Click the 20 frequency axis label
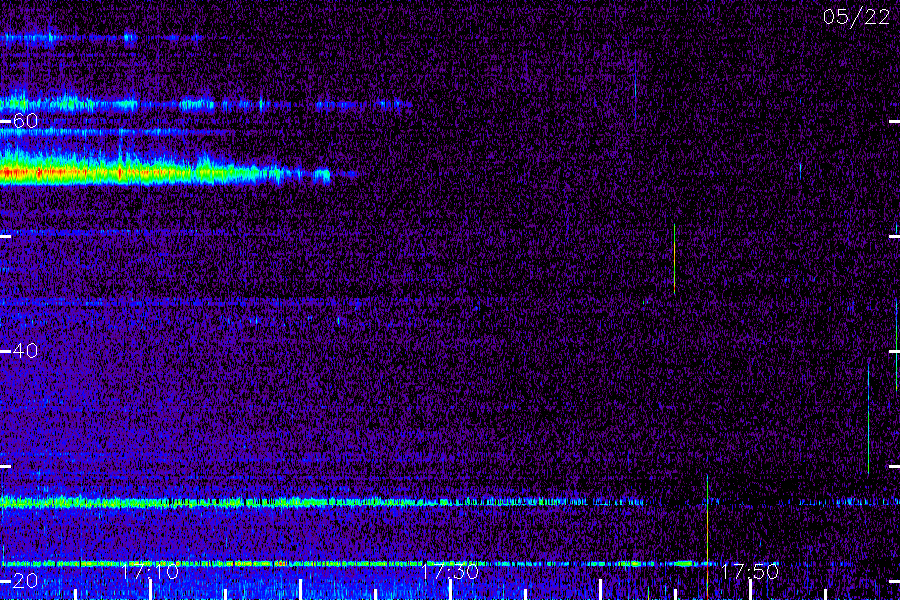This screenshot has height=600, width=900. coord(25,580)
